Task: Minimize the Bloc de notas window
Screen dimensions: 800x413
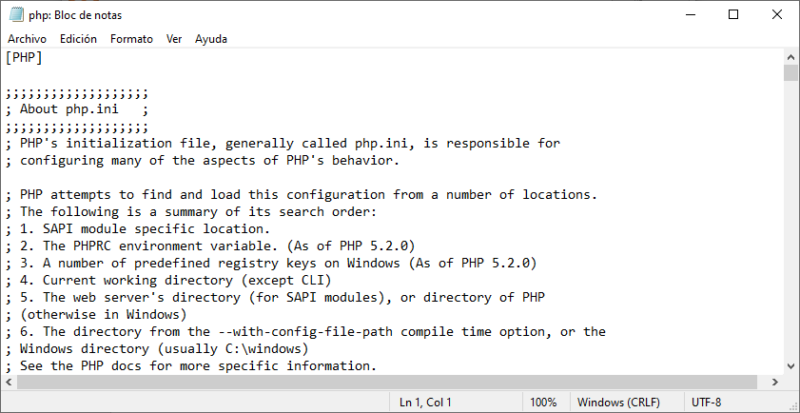Action: 685,15
